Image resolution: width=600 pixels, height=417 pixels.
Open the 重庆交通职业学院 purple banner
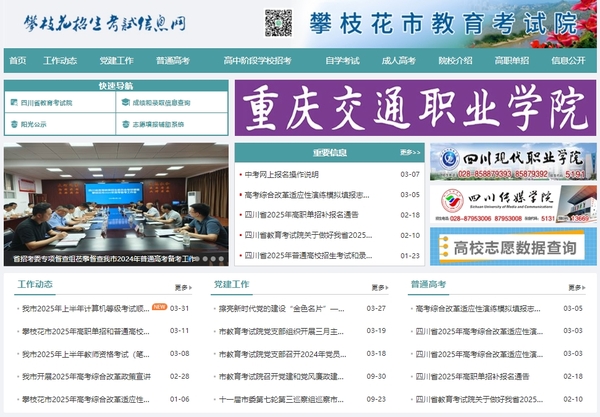click(416, 108)
